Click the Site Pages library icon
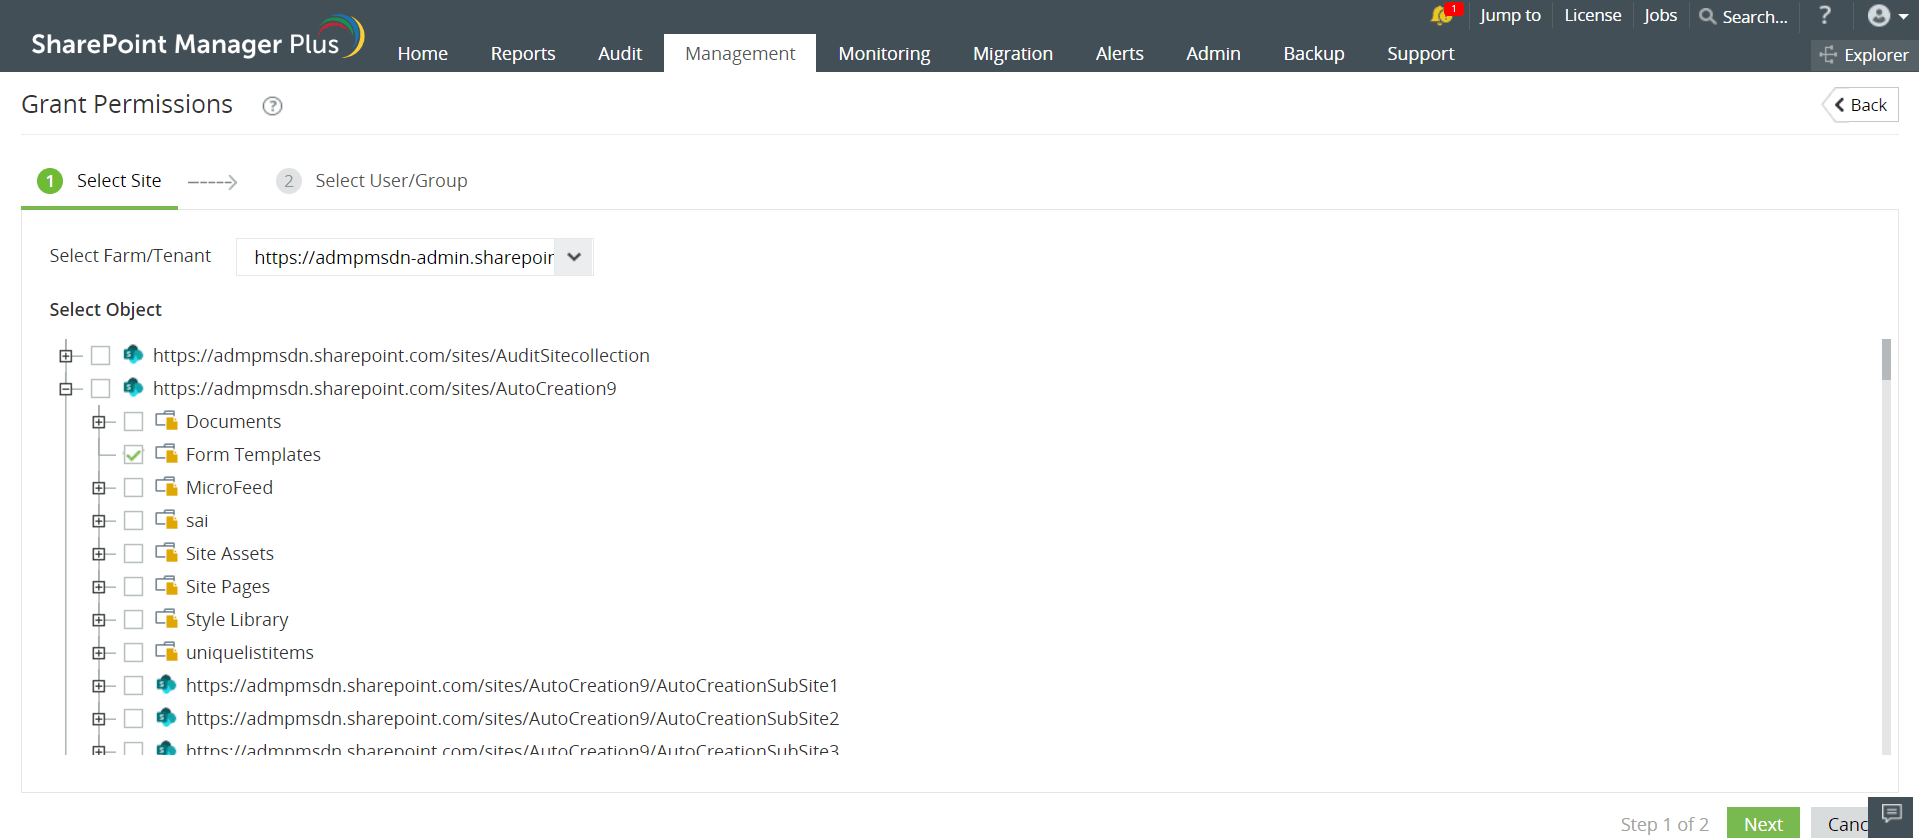This screenshot has width=1919, height=838. (x=166, y=585)
